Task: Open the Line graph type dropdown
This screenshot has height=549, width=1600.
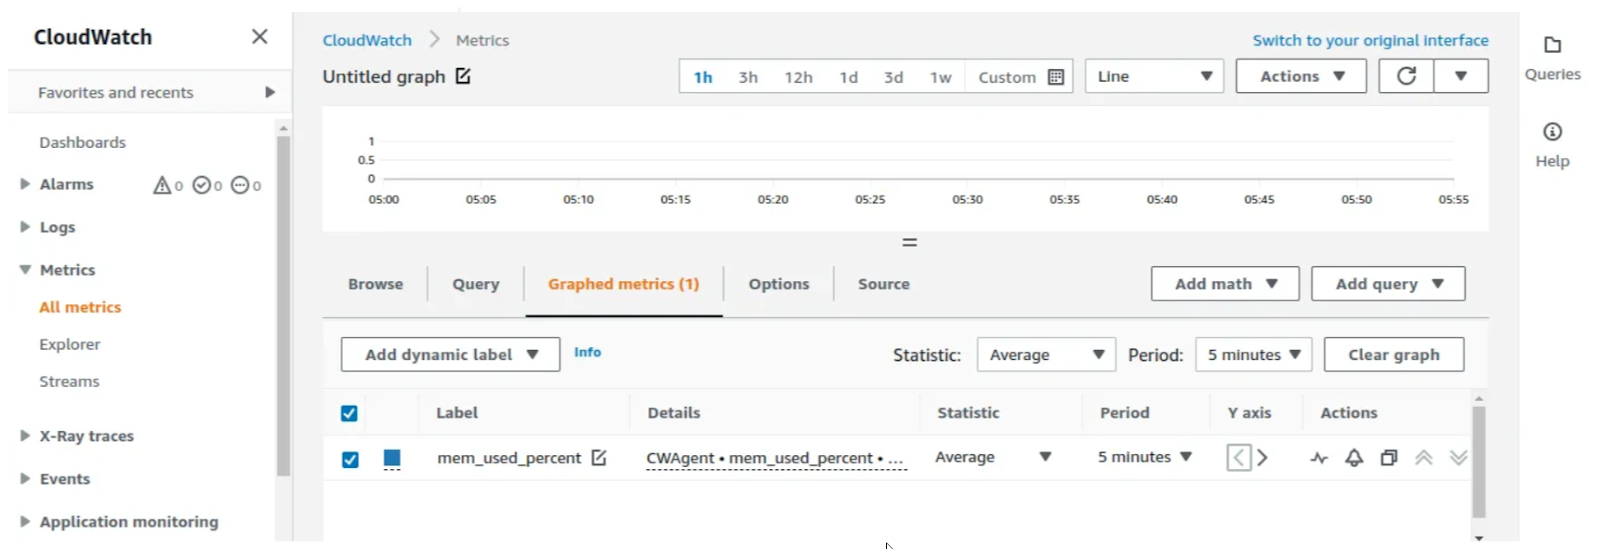Action: (x=1154, y=76)
